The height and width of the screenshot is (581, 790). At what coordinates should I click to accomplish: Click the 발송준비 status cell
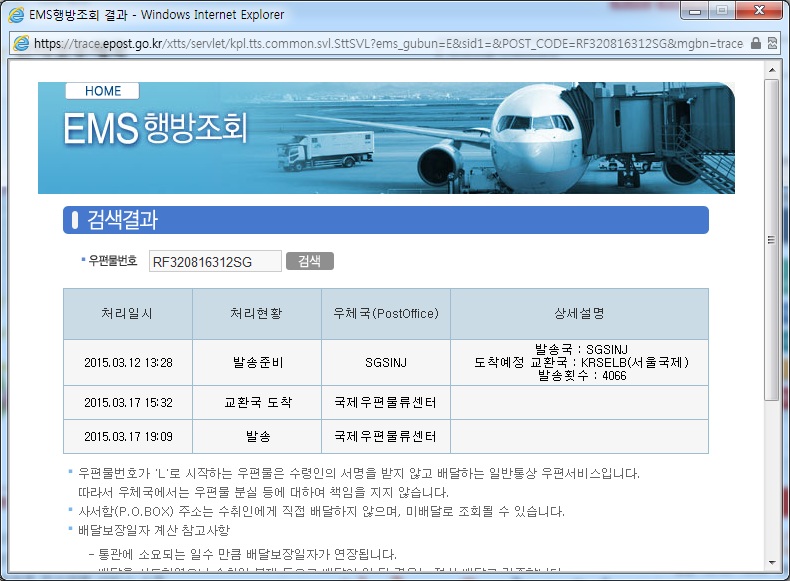[258, 362]
